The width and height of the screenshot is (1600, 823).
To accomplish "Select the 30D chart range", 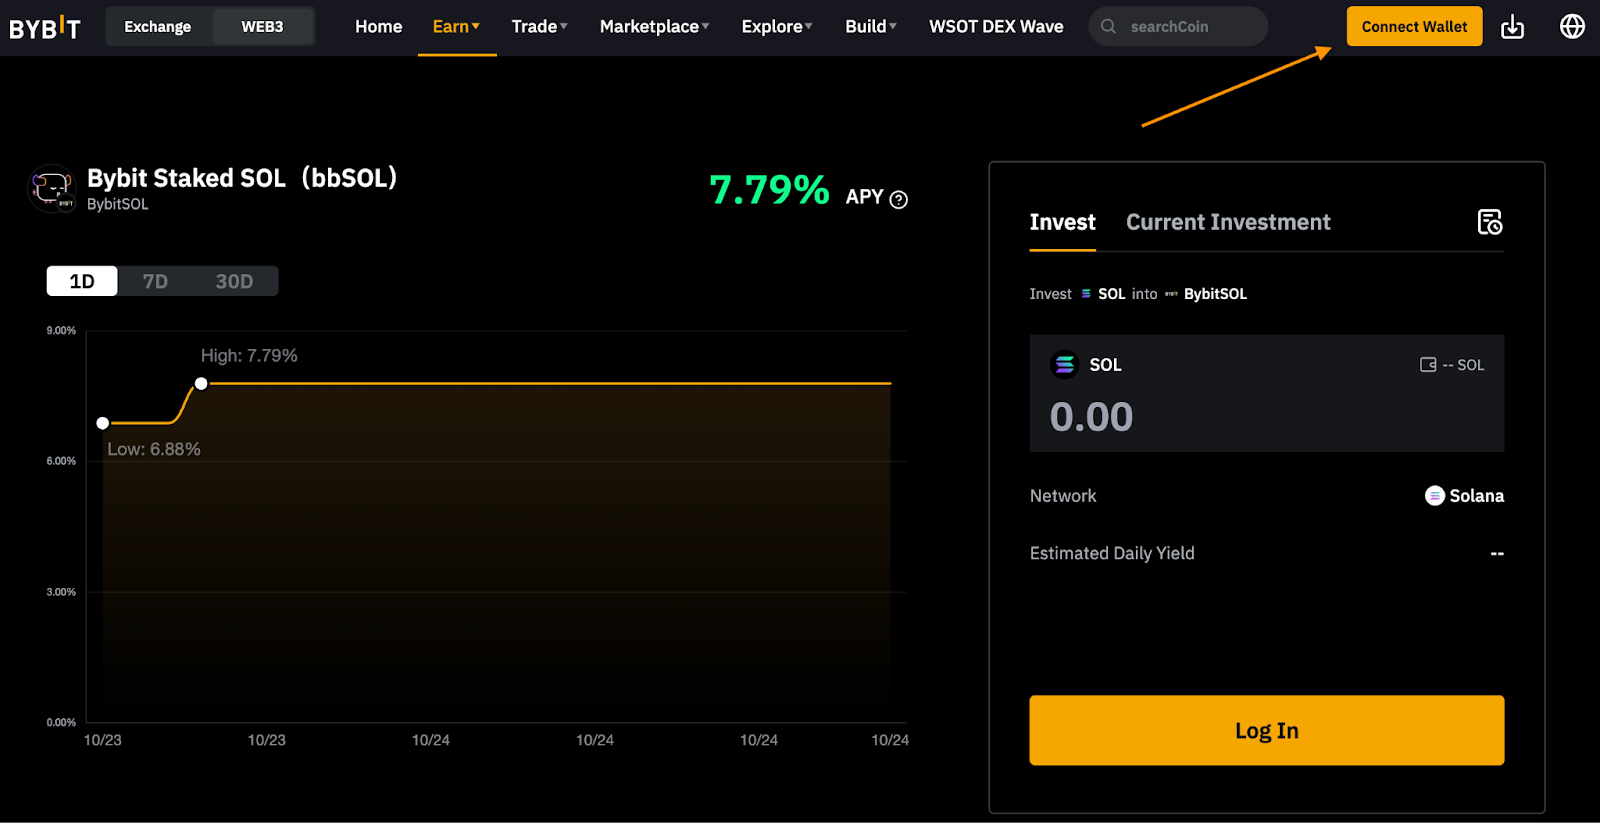I will pyautogui.click(x=234, y=281).
